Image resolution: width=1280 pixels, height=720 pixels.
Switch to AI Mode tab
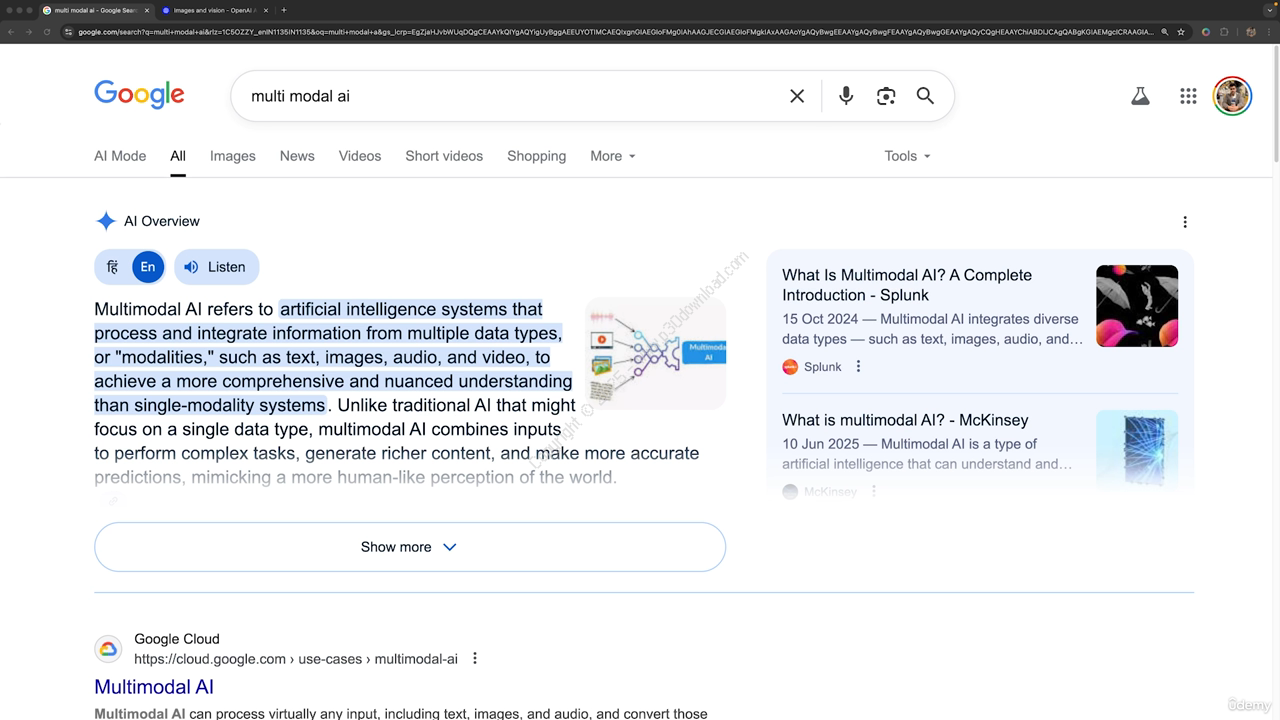[120, 156]
